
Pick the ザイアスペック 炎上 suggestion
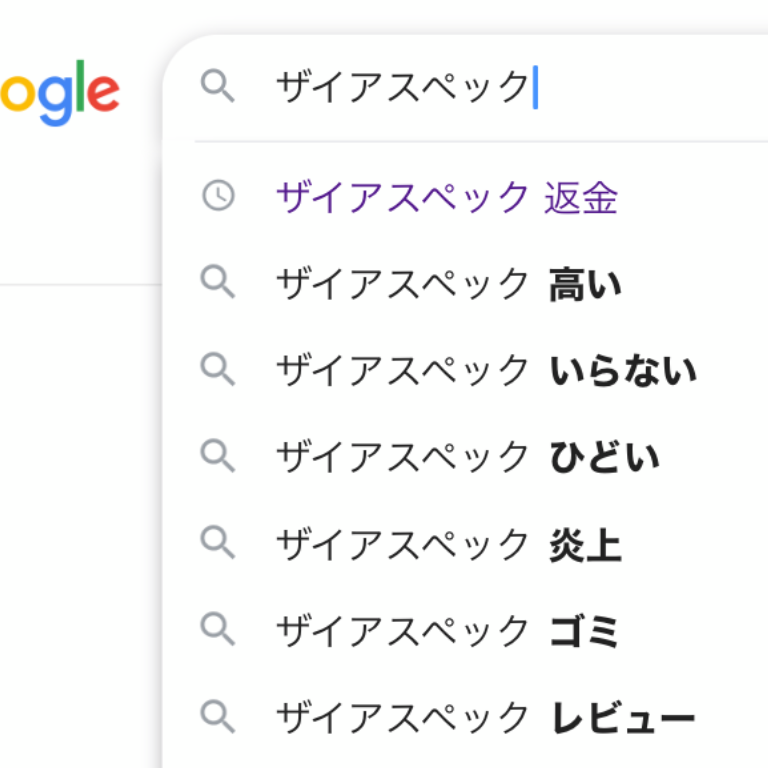pos(465,544)
